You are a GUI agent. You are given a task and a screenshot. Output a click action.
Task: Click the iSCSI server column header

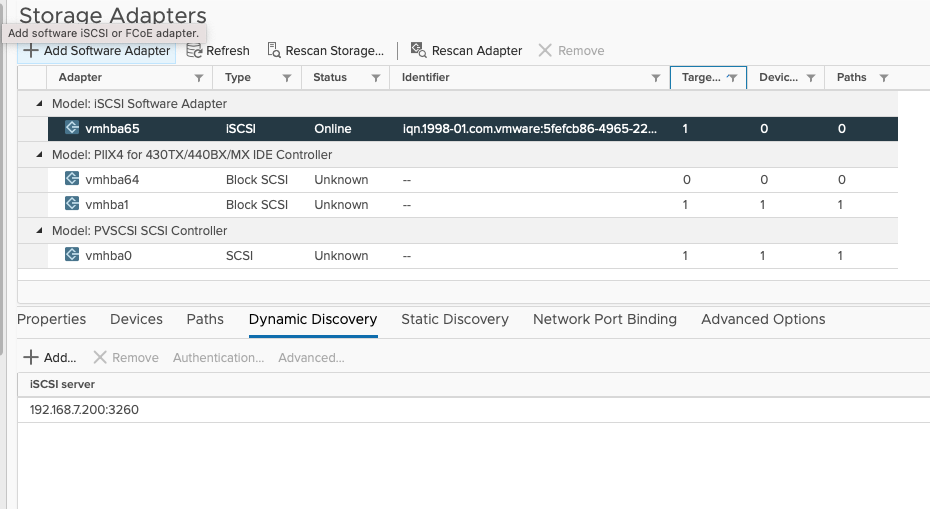[62, 384]
